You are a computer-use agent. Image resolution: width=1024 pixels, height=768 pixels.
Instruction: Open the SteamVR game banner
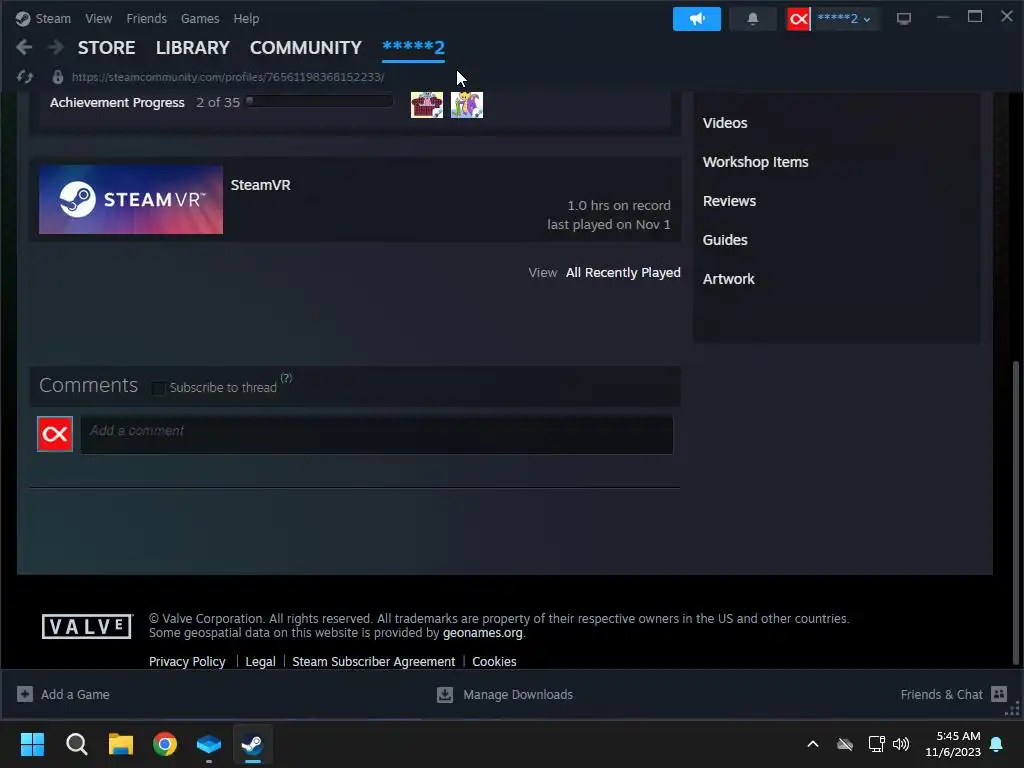(131, 199)
